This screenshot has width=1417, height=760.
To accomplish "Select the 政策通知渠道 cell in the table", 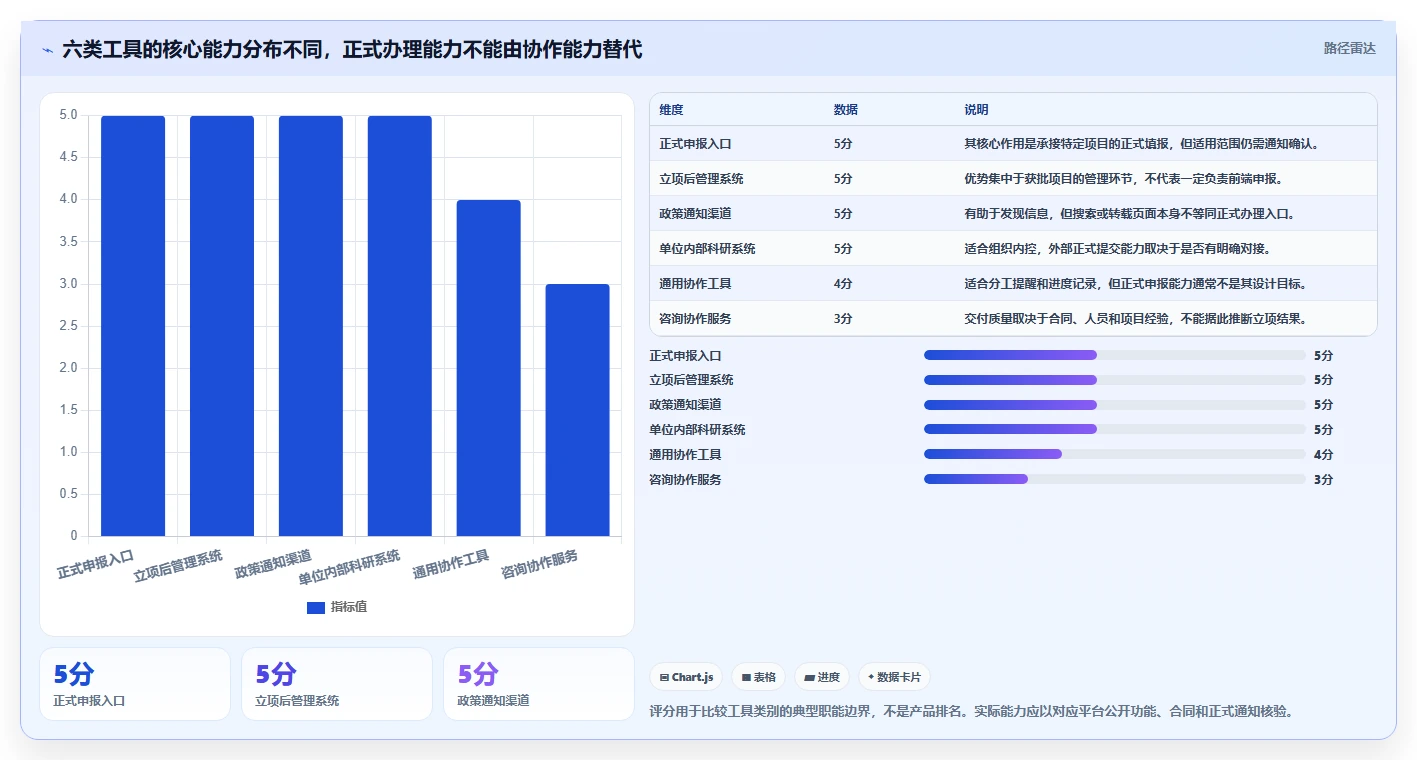I will point(695,214).
